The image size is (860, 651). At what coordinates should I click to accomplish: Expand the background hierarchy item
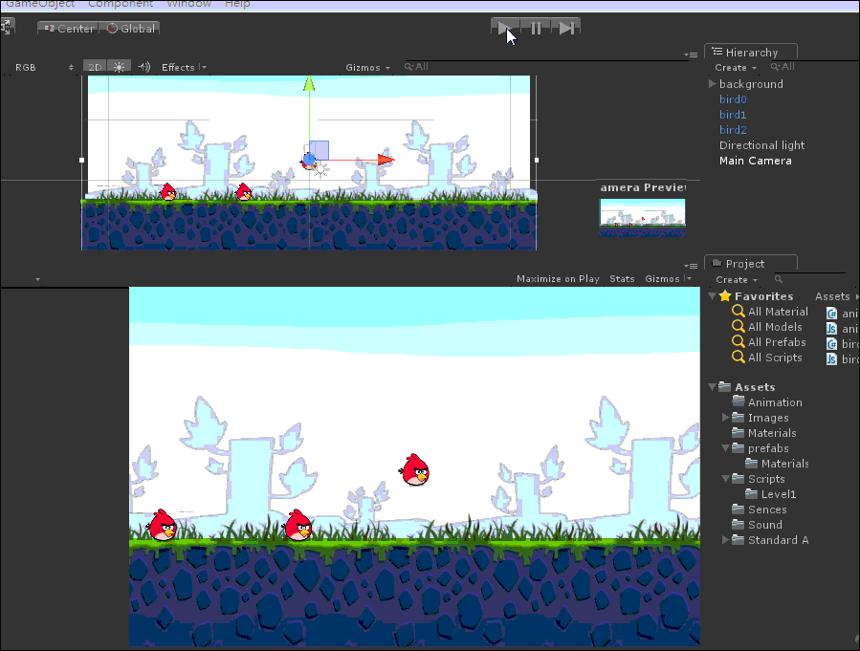click(x=712, y=84)
